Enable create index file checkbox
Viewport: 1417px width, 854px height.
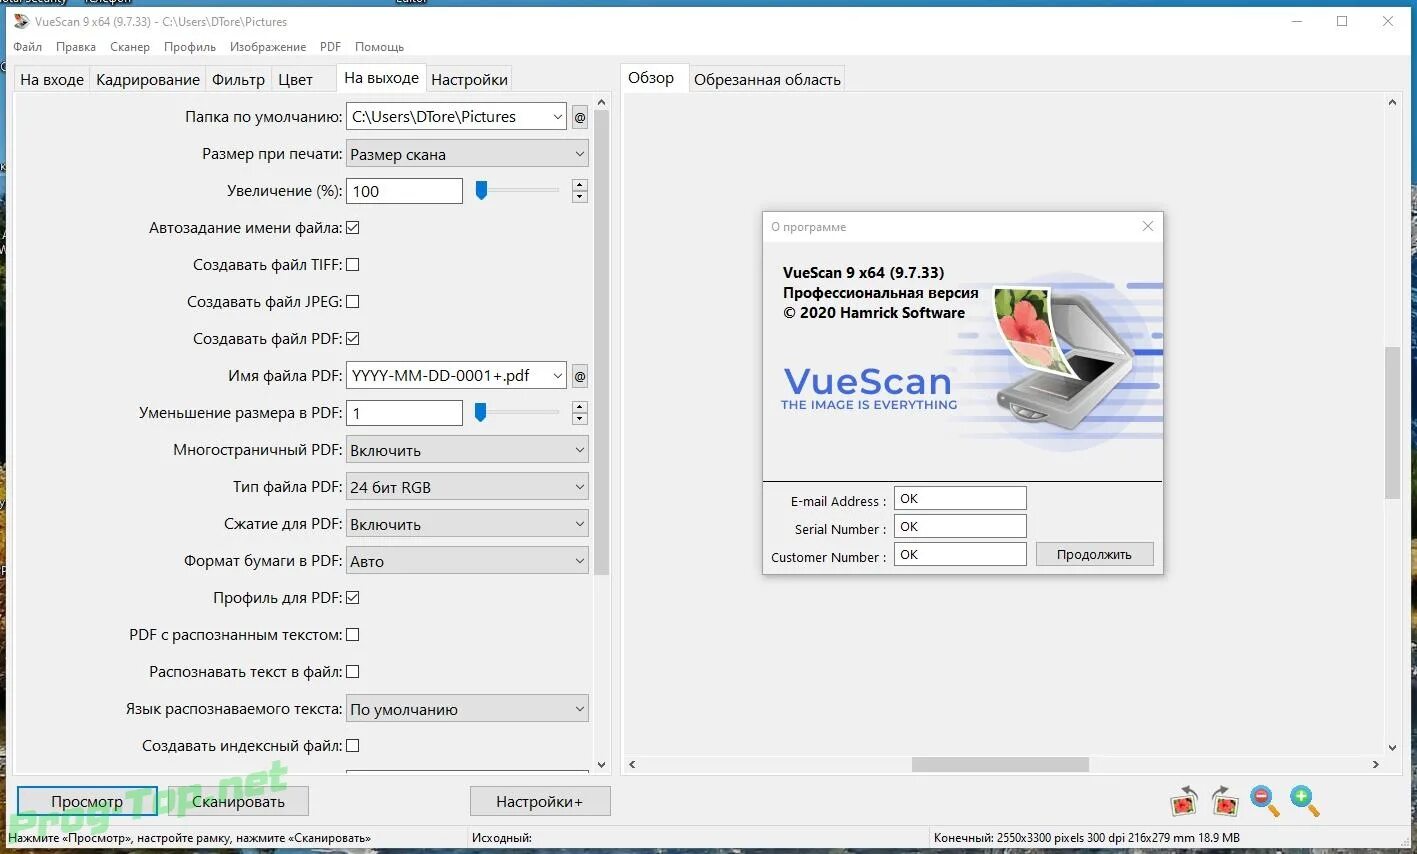pos(352,746)
